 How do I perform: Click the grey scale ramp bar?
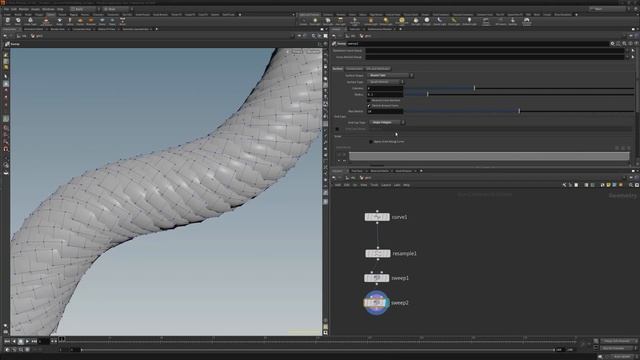489,156
